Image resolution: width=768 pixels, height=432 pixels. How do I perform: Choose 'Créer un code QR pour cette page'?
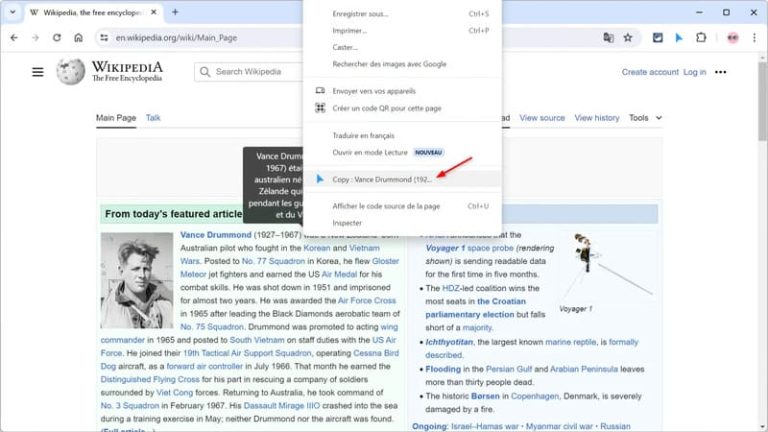pos(386,107)
